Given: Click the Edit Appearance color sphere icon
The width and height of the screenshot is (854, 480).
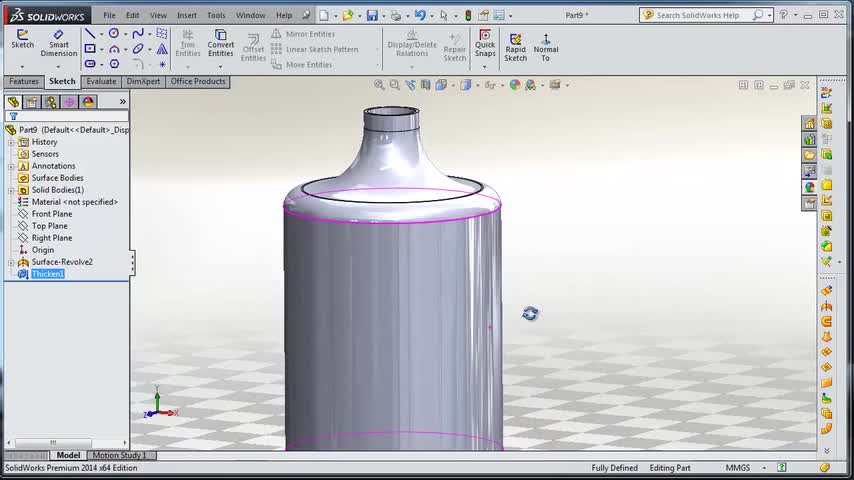Looking at the screenshot, I should pyautogui.click(x=515, y=85).
